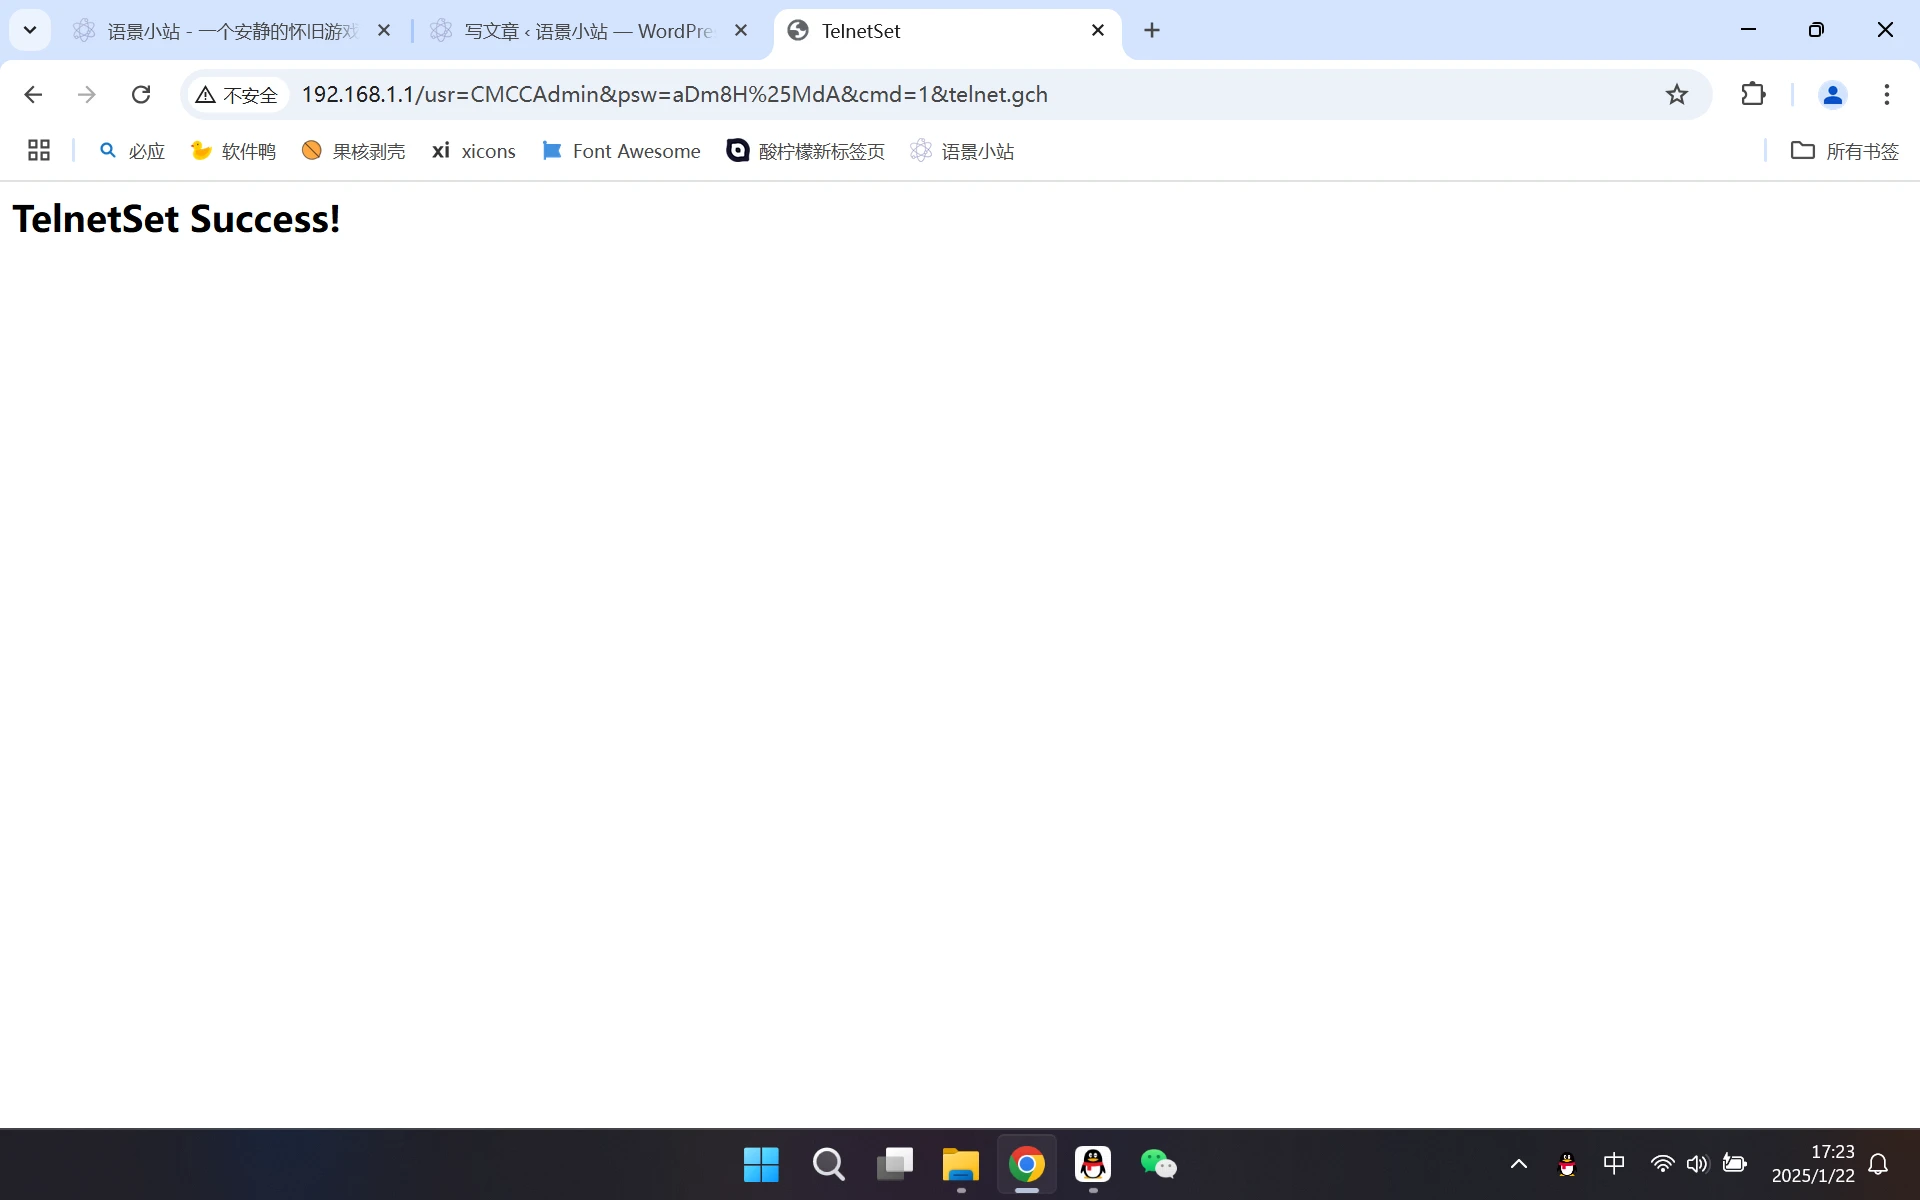
Task: Bookmark this page with star icon
Action: click(1676, 94)
